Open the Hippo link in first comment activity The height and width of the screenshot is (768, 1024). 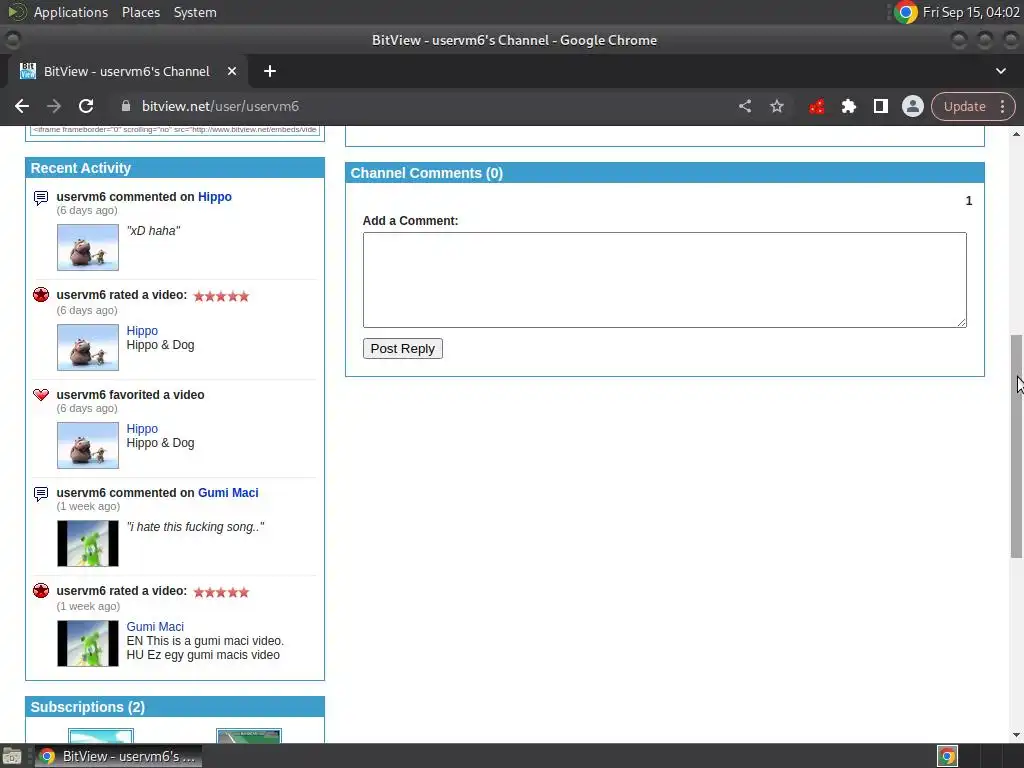pyautogui.click(x=214, y=197)
